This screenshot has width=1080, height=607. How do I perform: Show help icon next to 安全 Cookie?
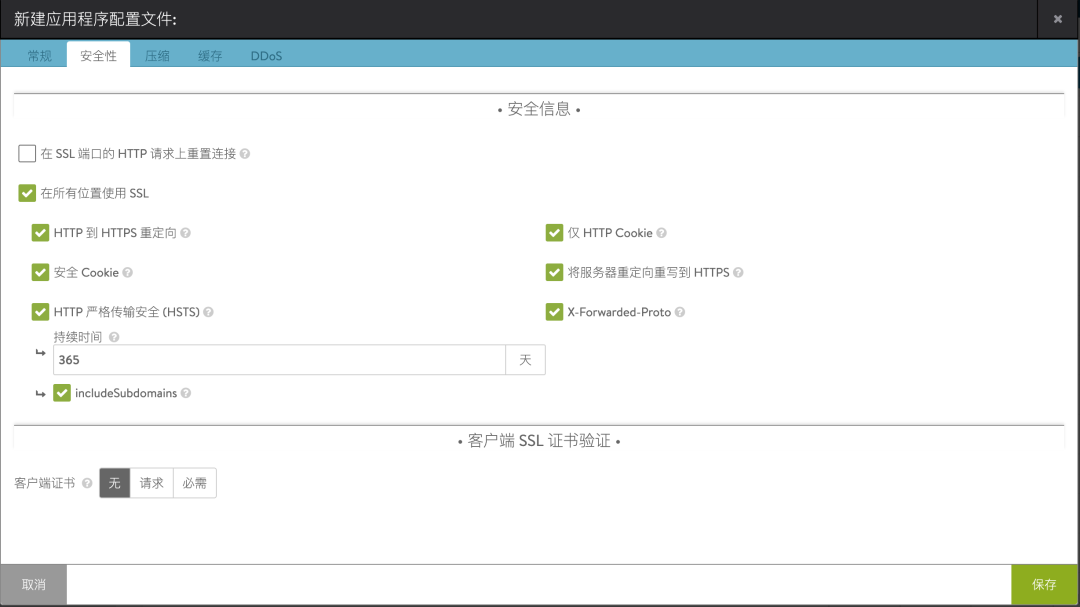(x=127, y=273)
